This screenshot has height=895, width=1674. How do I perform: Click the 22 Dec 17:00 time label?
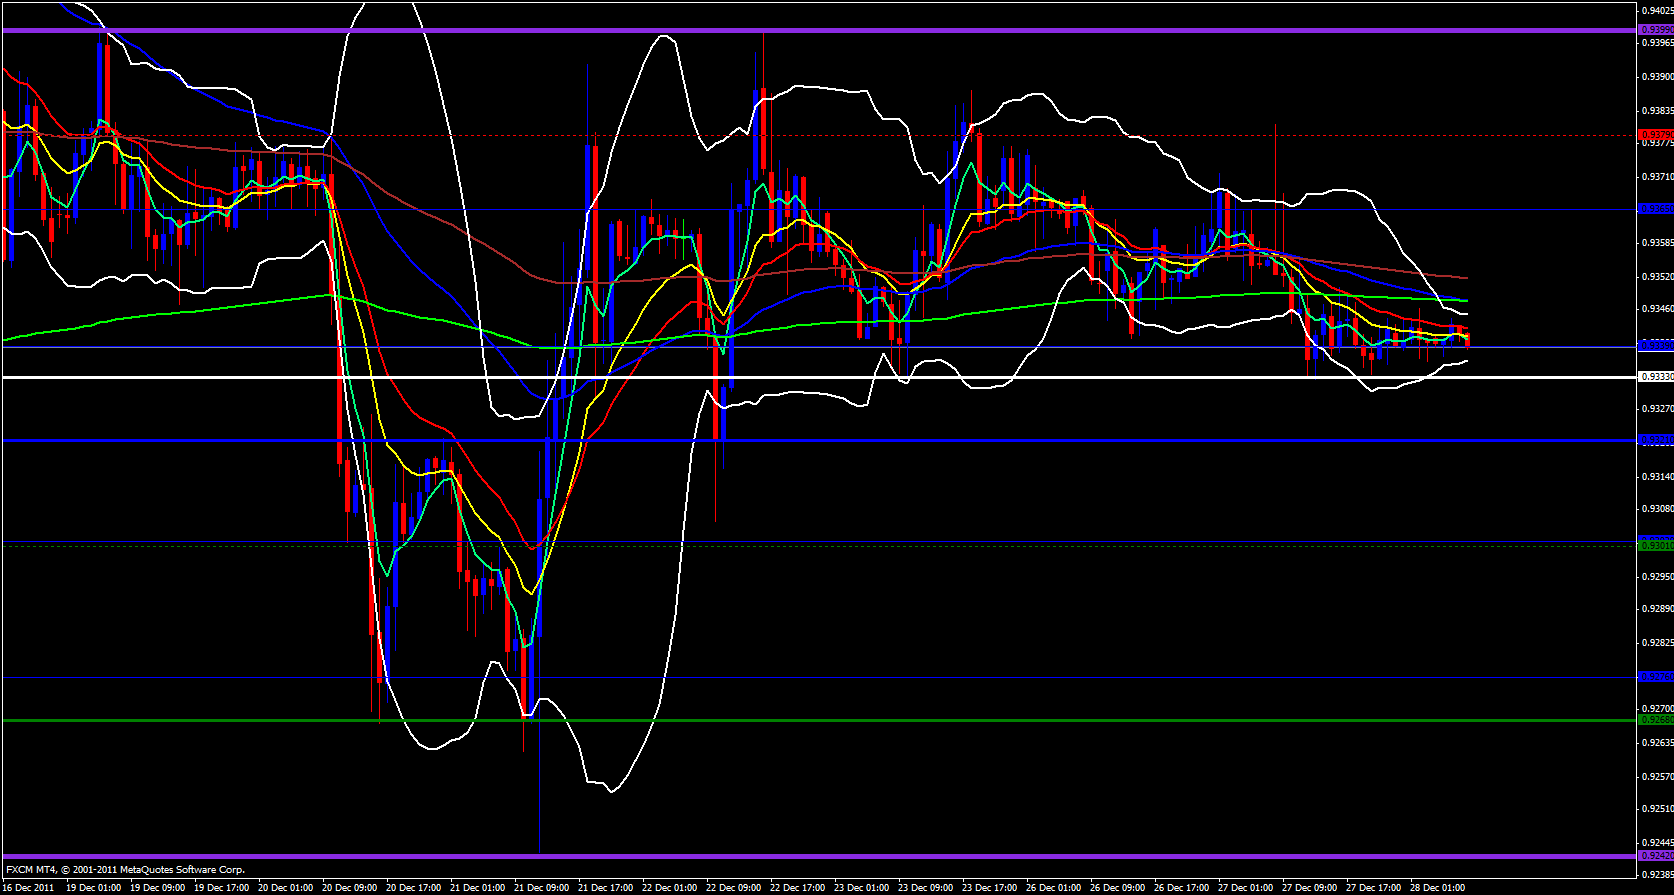[x=798, y=887]
